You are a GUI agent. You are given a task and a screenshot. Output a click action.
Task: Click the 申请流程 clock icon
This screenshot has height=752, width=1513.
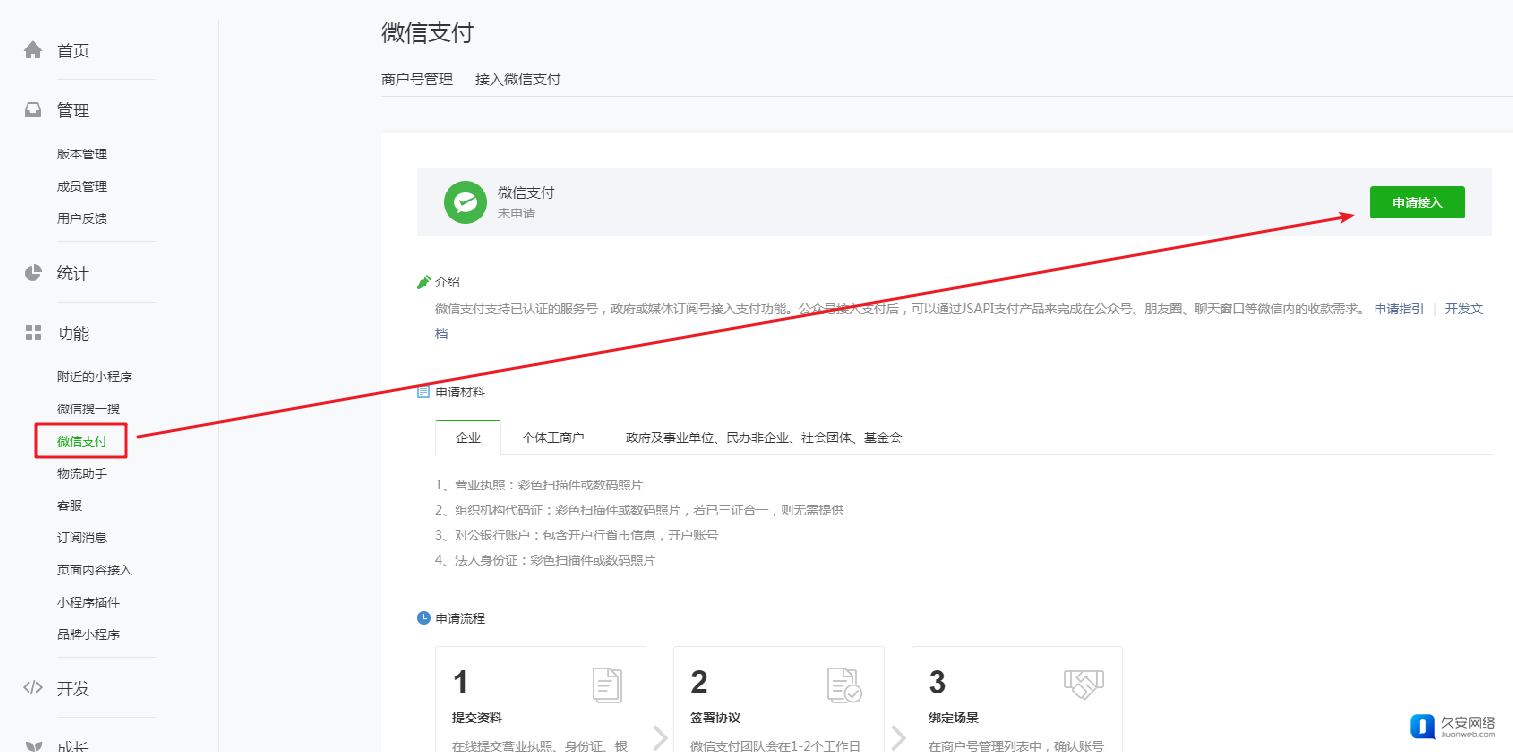[424, 618]
